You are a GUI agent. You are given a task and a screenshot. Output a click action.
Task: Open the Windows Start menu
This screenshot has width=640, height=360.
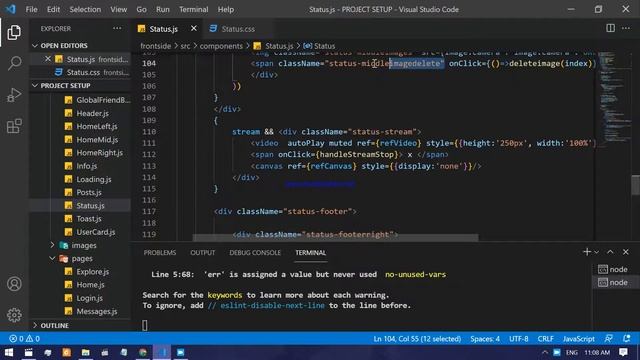(x=9, y=352)
